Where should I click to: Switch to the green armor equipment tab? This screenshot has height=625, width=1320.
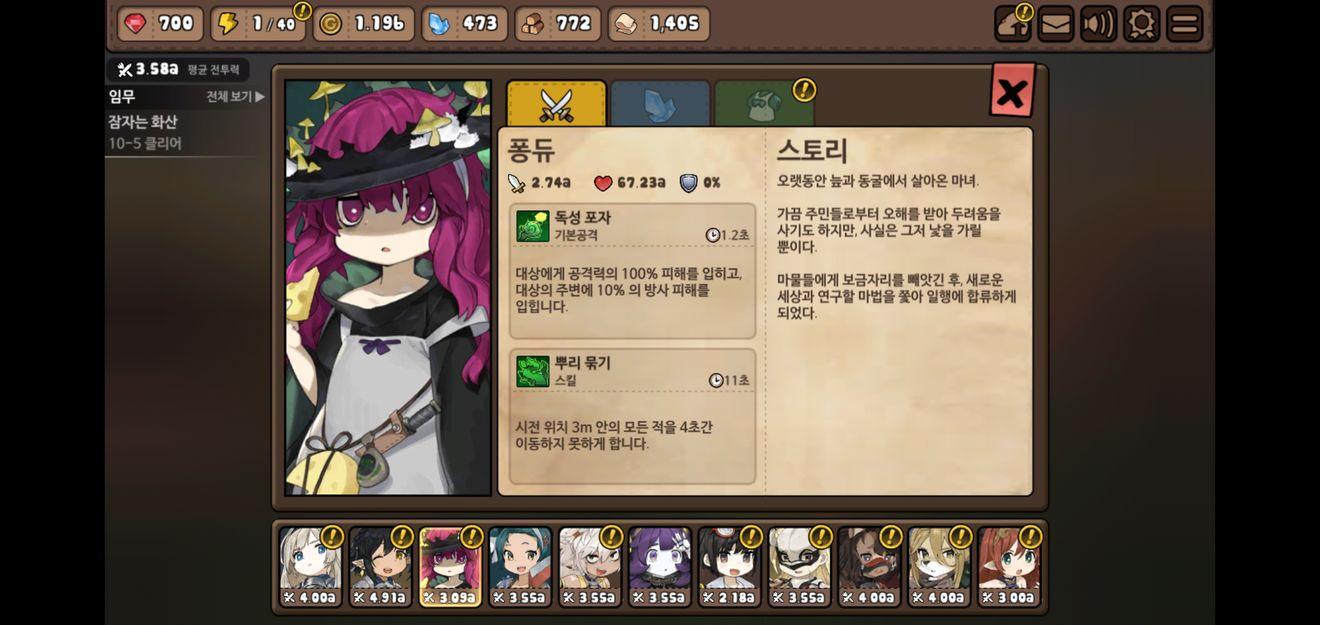tap(764, 104)
